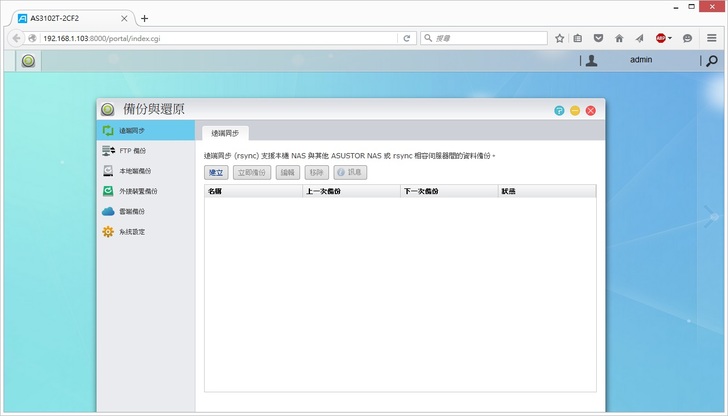
Task: Click the Firefox search input field
Action: pos(485,38)
